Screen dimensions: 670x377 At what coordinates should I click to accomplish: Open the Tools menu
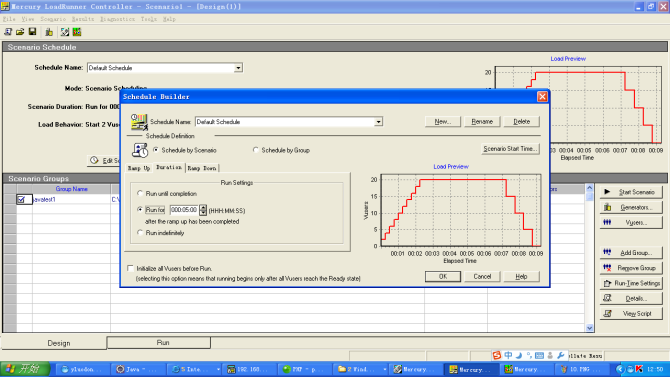pyautogui.click(x=149, y=19)
